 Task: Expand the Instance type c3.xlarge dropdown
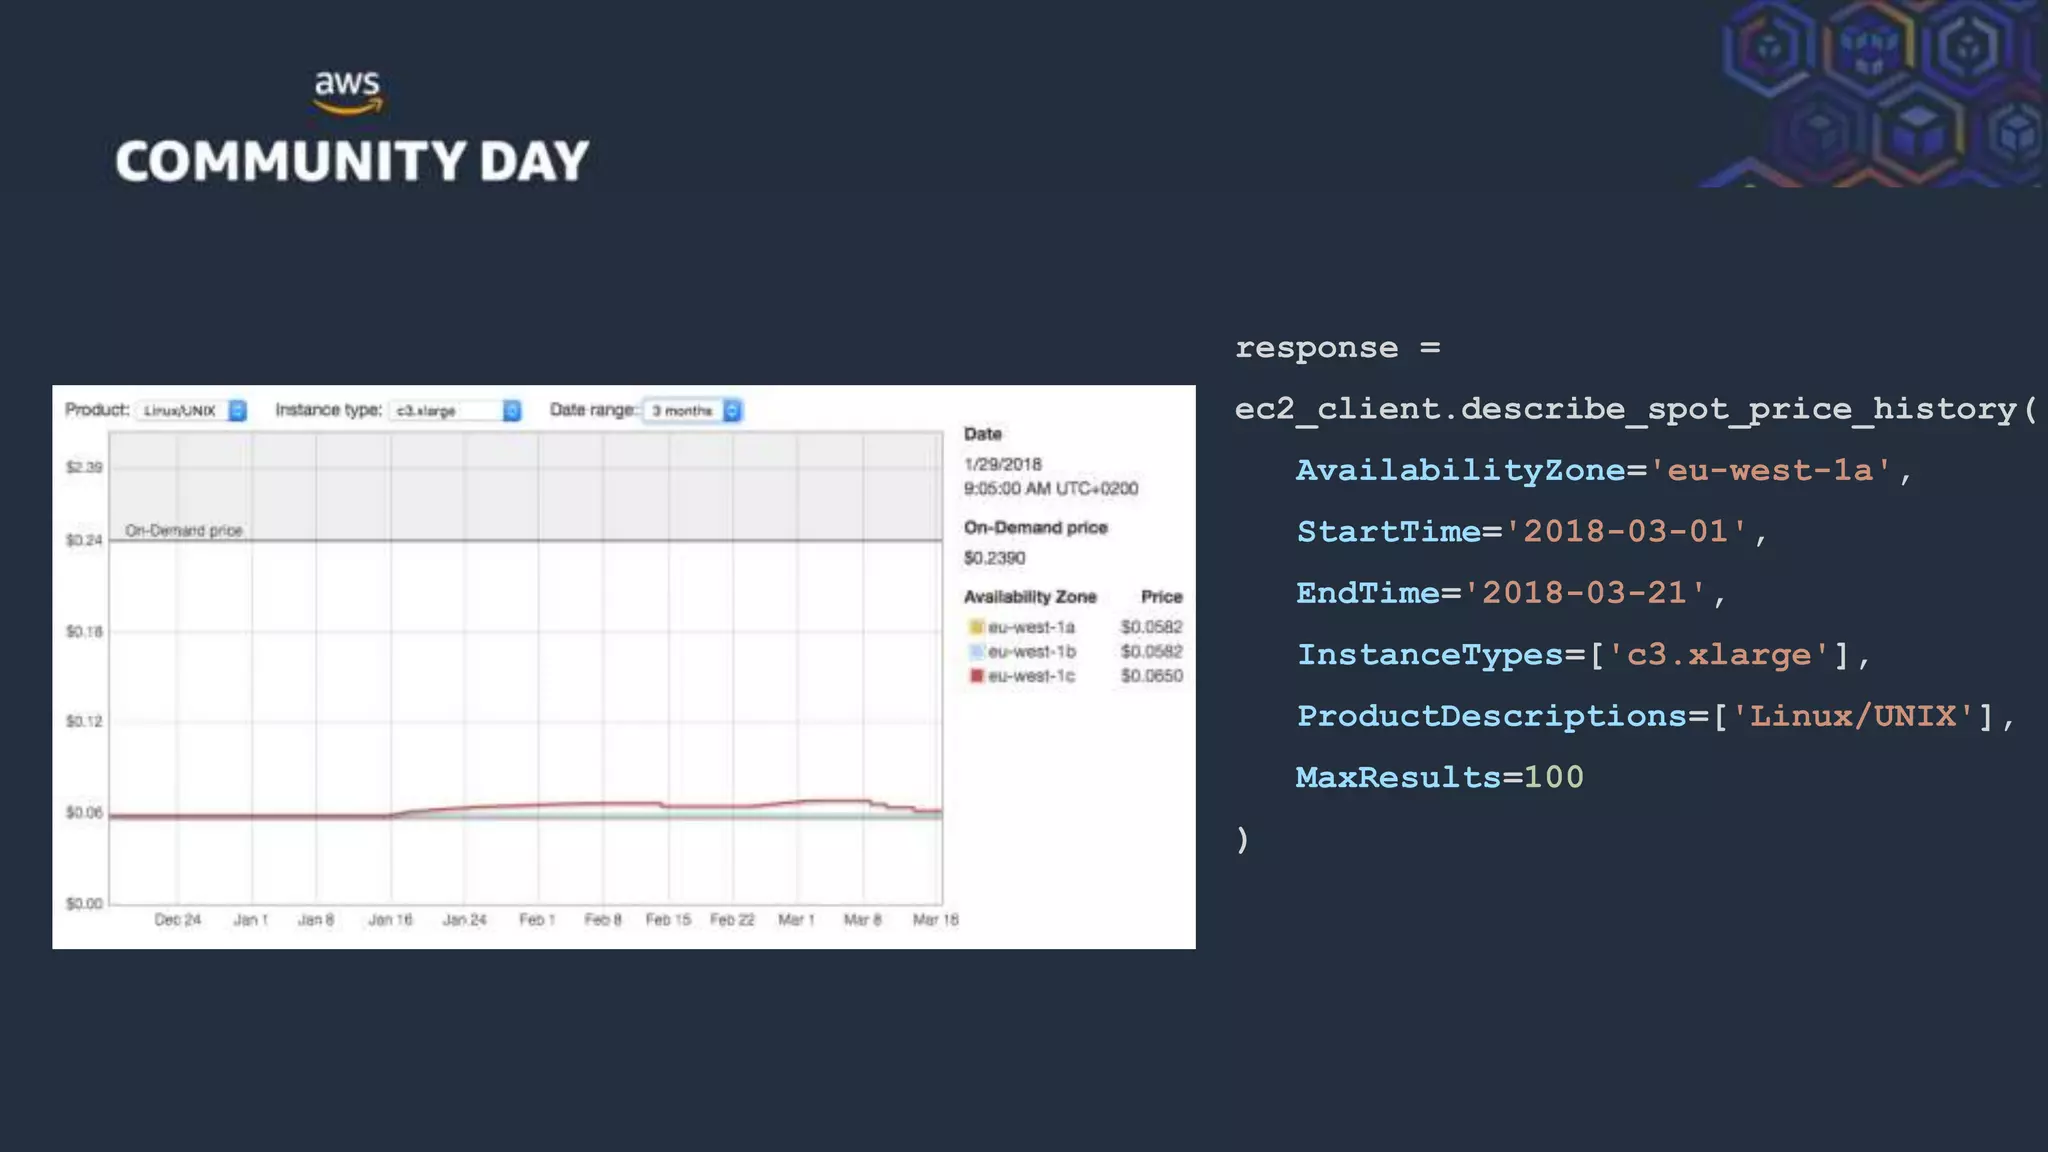pos(456,411)
